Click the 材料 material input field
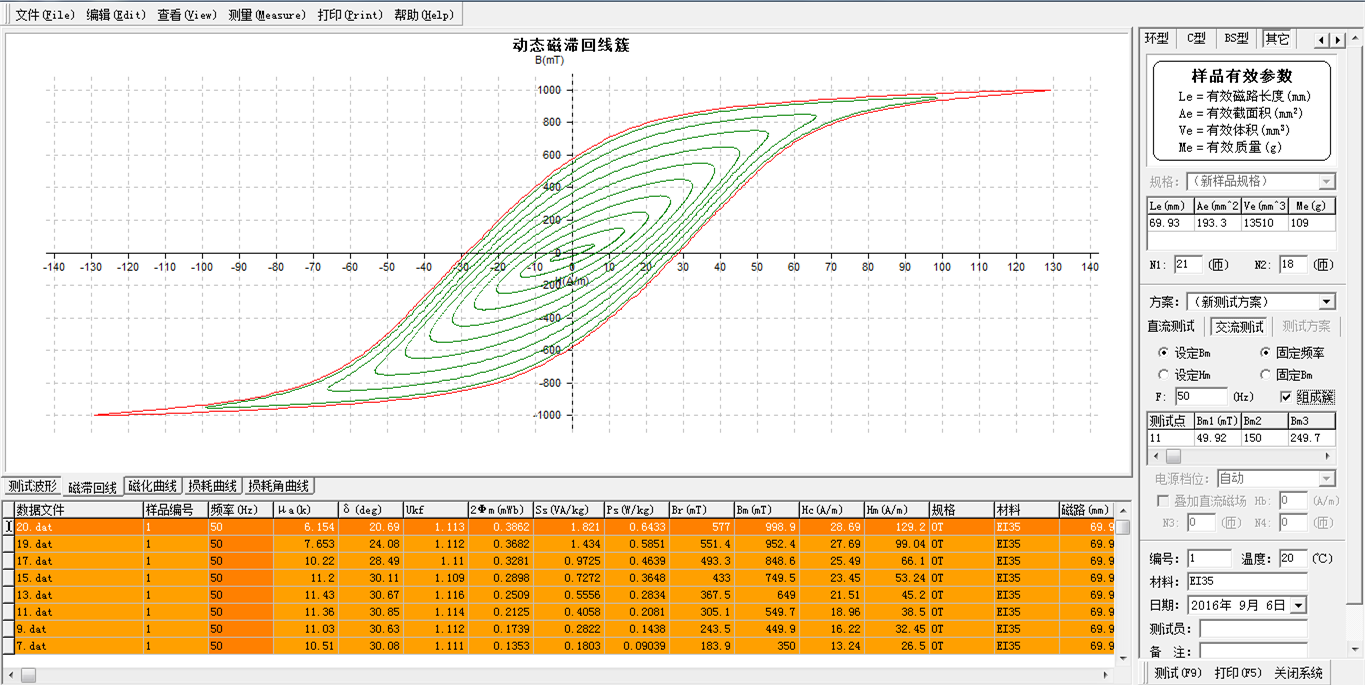Screen dimensions: 1365x685 (1247, 581)
